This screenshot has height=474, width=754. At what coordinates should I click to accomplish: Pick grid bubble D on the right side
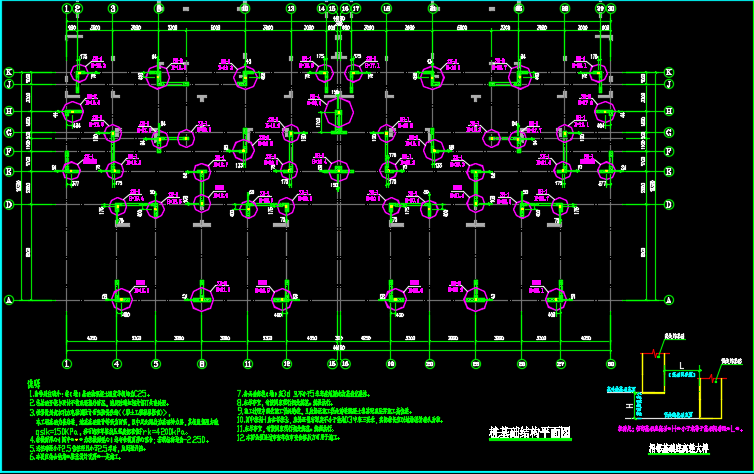(668, 205)
